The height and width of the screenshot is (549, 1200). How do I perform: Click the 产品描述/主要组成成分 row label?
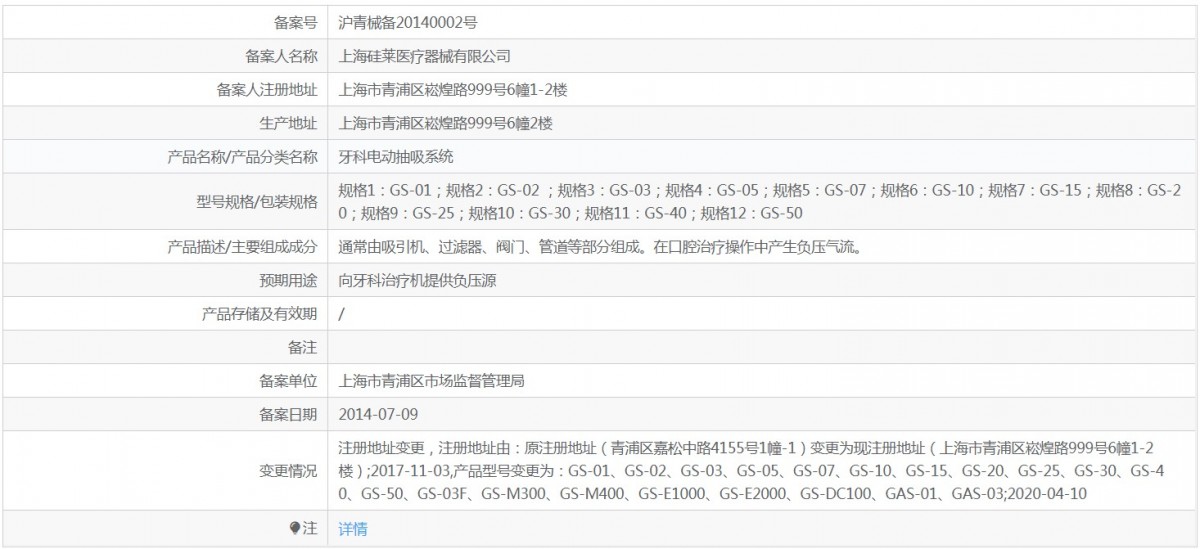[x=243, y=246]
